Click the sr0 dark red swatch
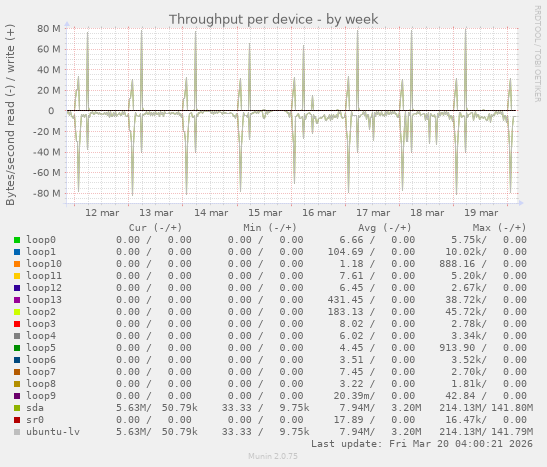547x467 pixels. (x=17, y=420)
